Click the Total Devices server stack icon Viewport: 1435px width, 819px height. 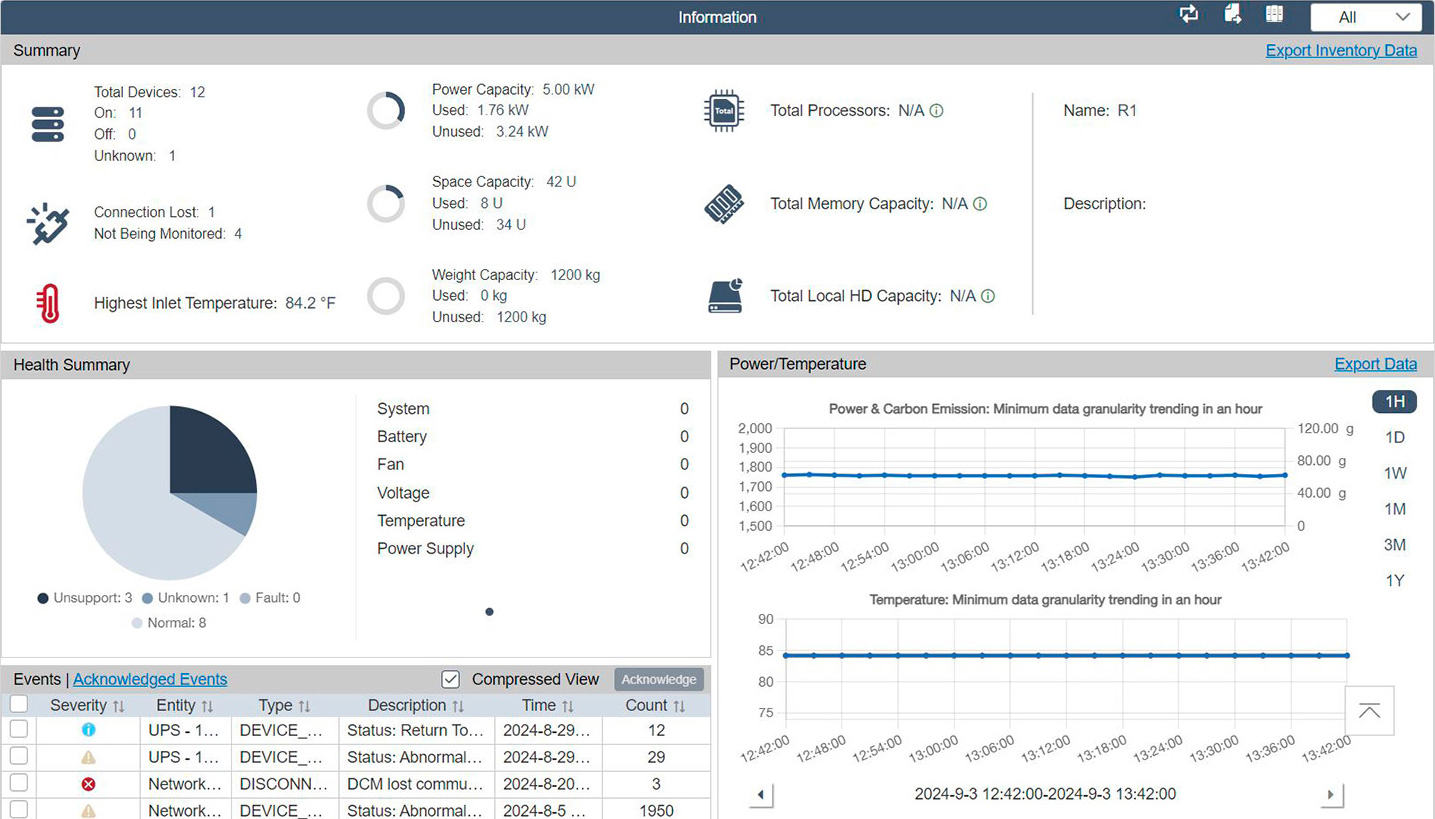[47, 124]
